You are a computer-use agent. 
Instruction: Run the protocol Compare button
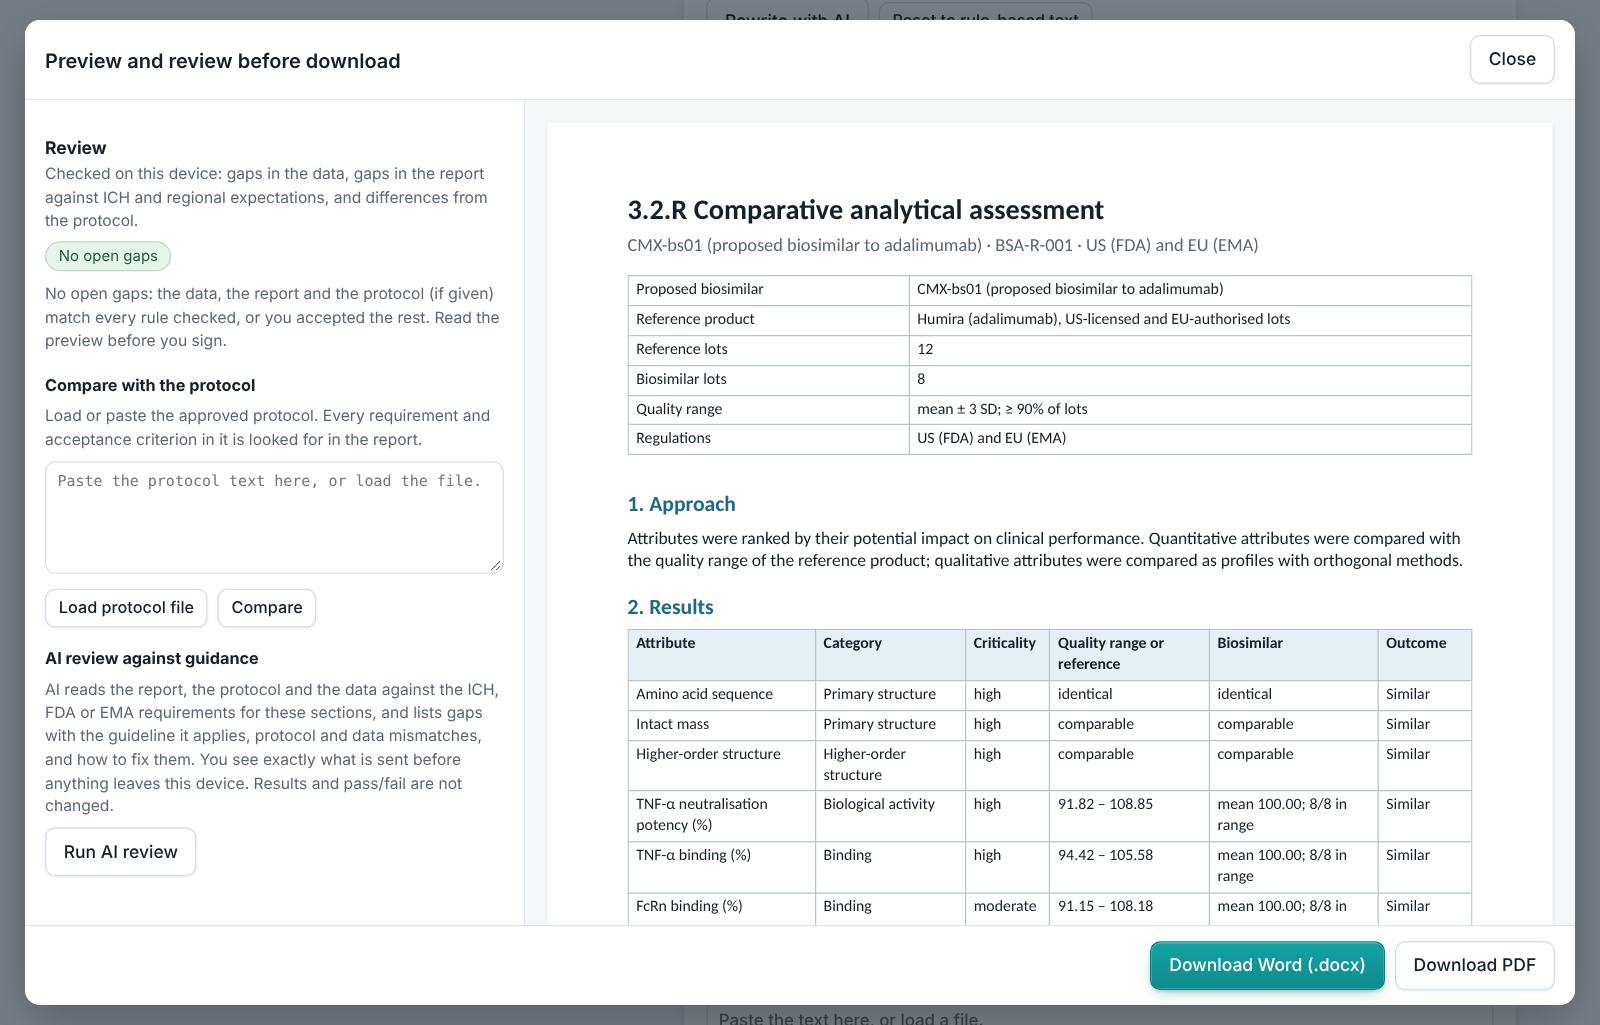click(x=267, y=608)
